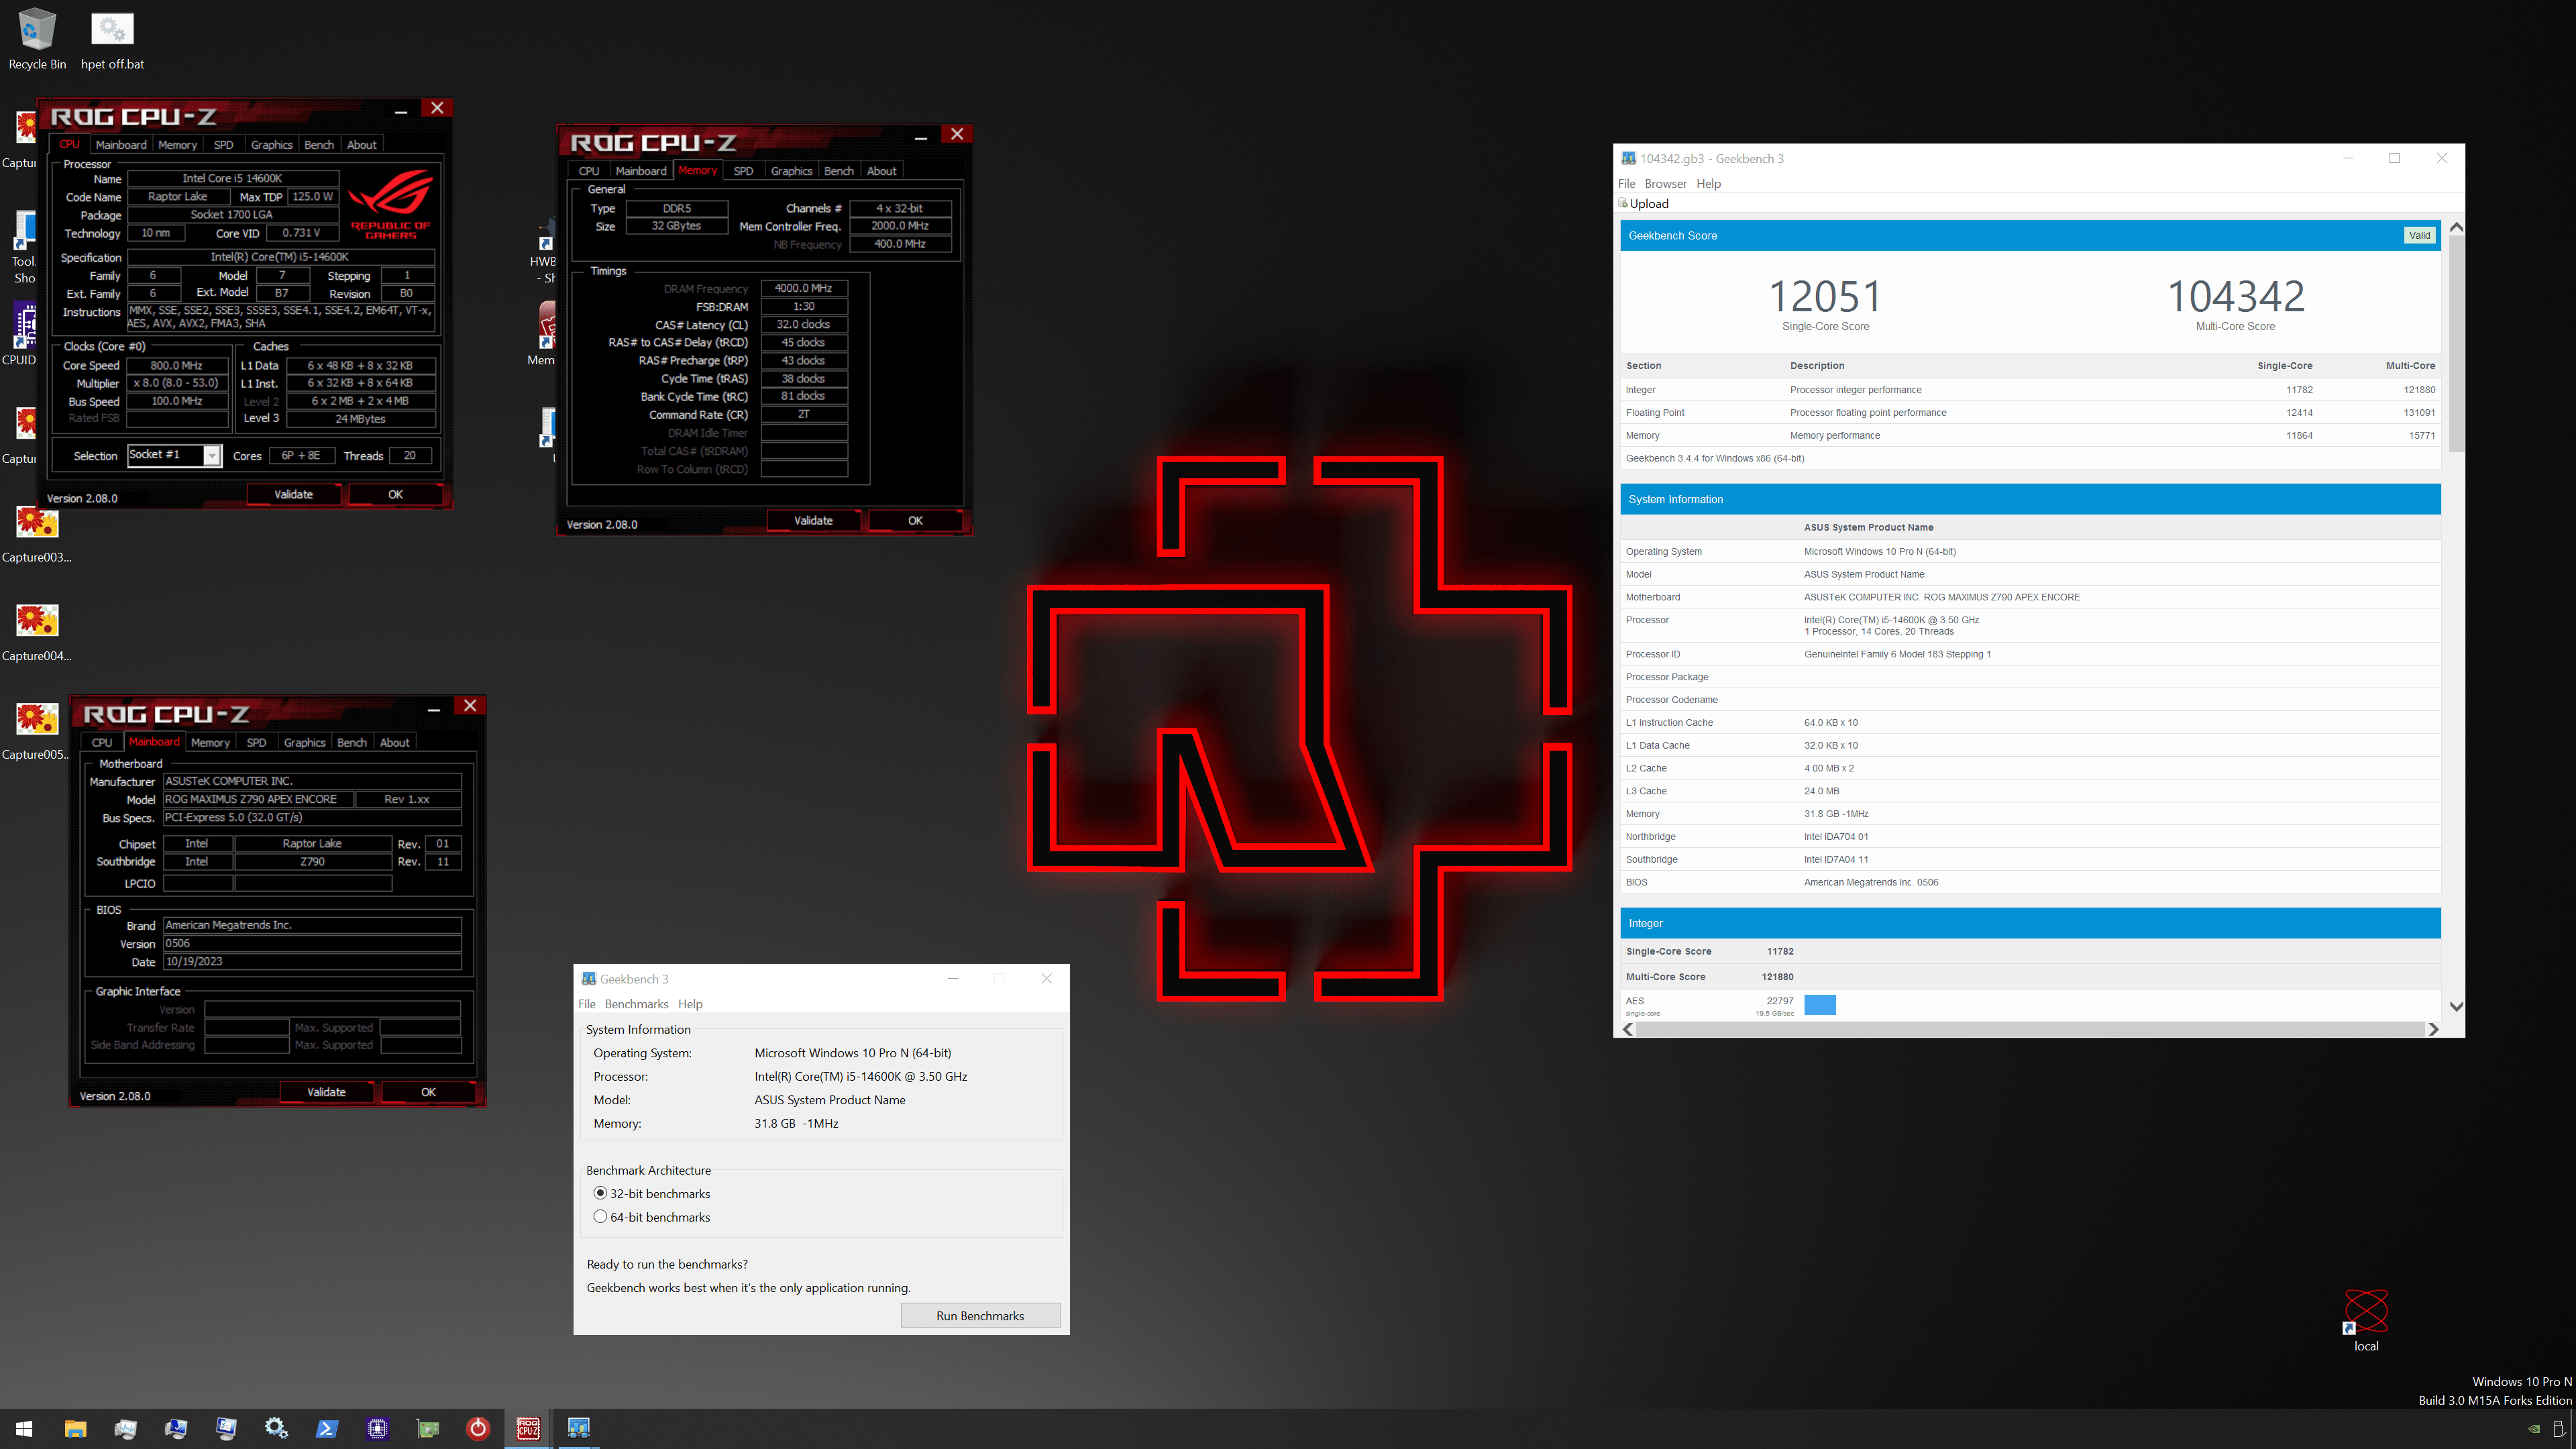Click OK in Memory CPU-Z window
This screenshot has height=1449, width=2576.
(915, 520)
